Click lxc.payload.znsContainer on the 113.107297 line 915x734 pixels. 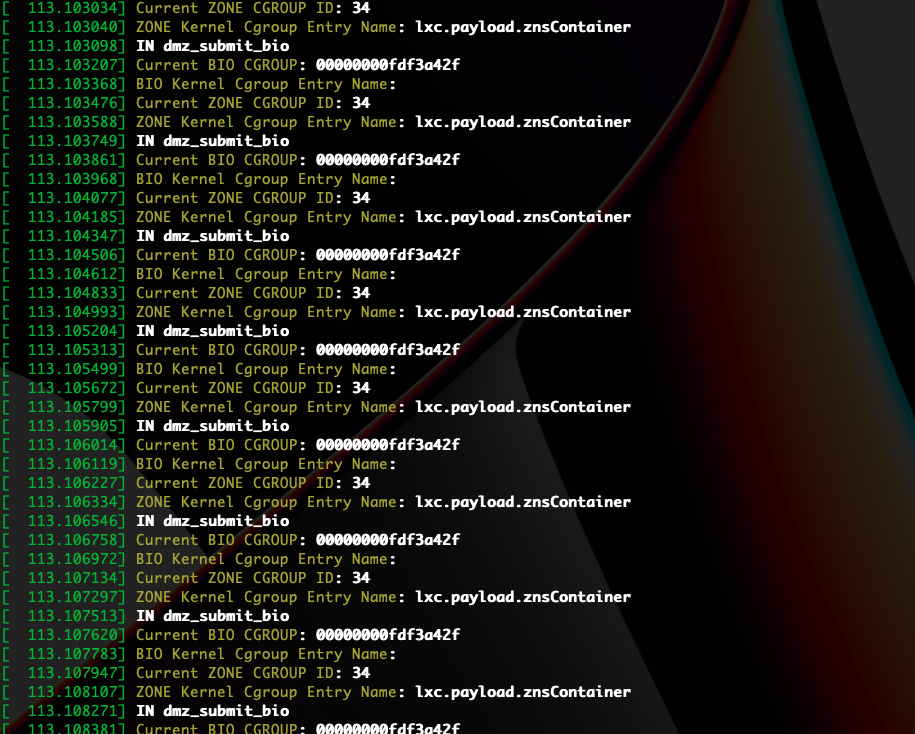coord(523,597)
